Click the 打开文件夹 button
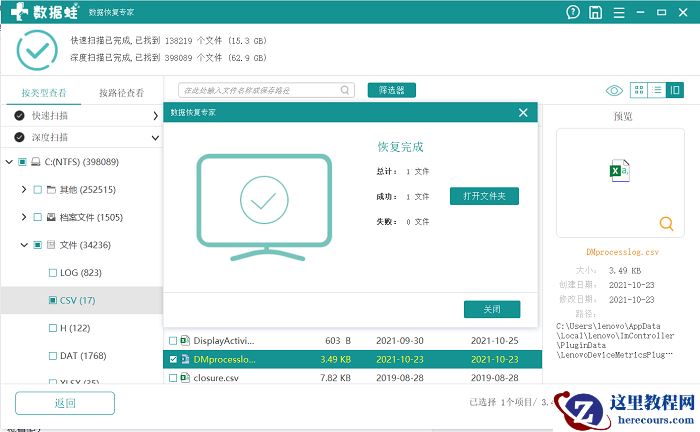Viewport: 700px width, 432px height. click(x=484, y=196)
